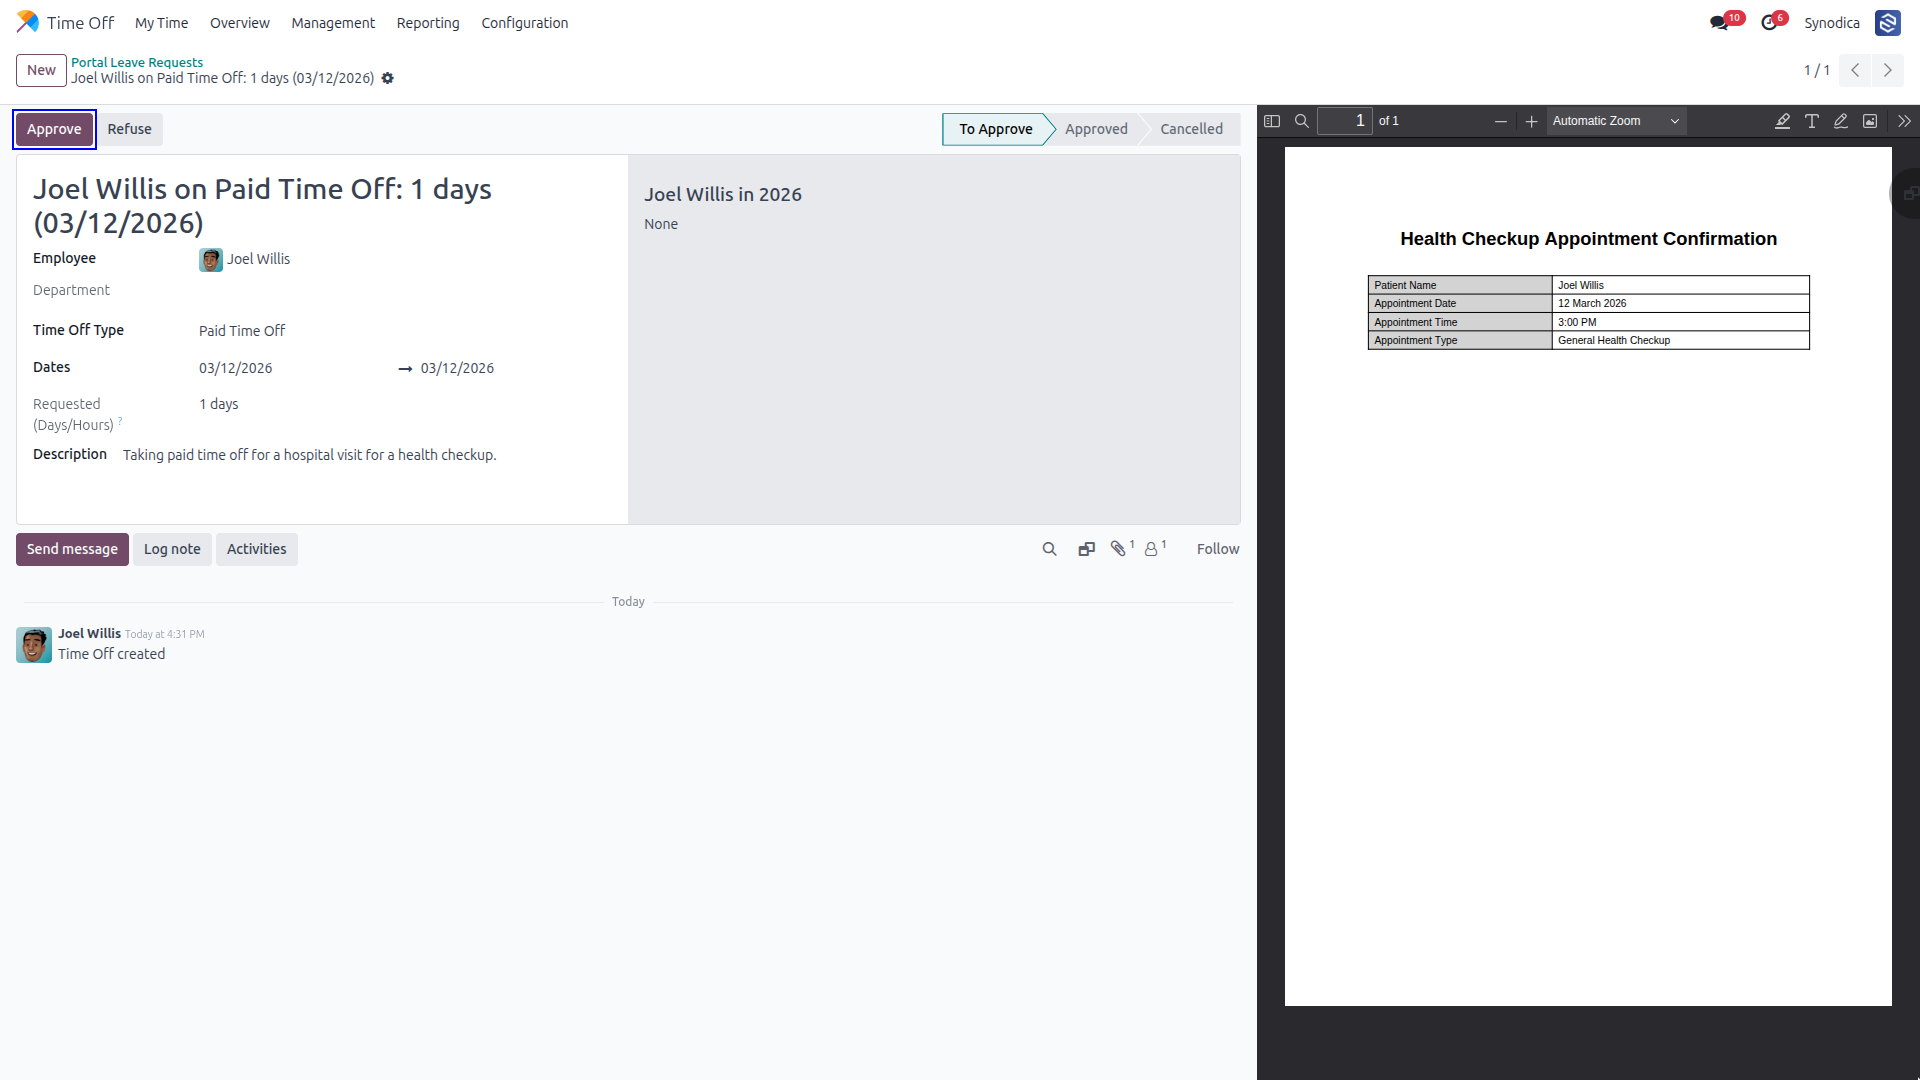Set status to Approved in statusbar
This screenshot has height=1080, width=1920.
[1096, 129]
